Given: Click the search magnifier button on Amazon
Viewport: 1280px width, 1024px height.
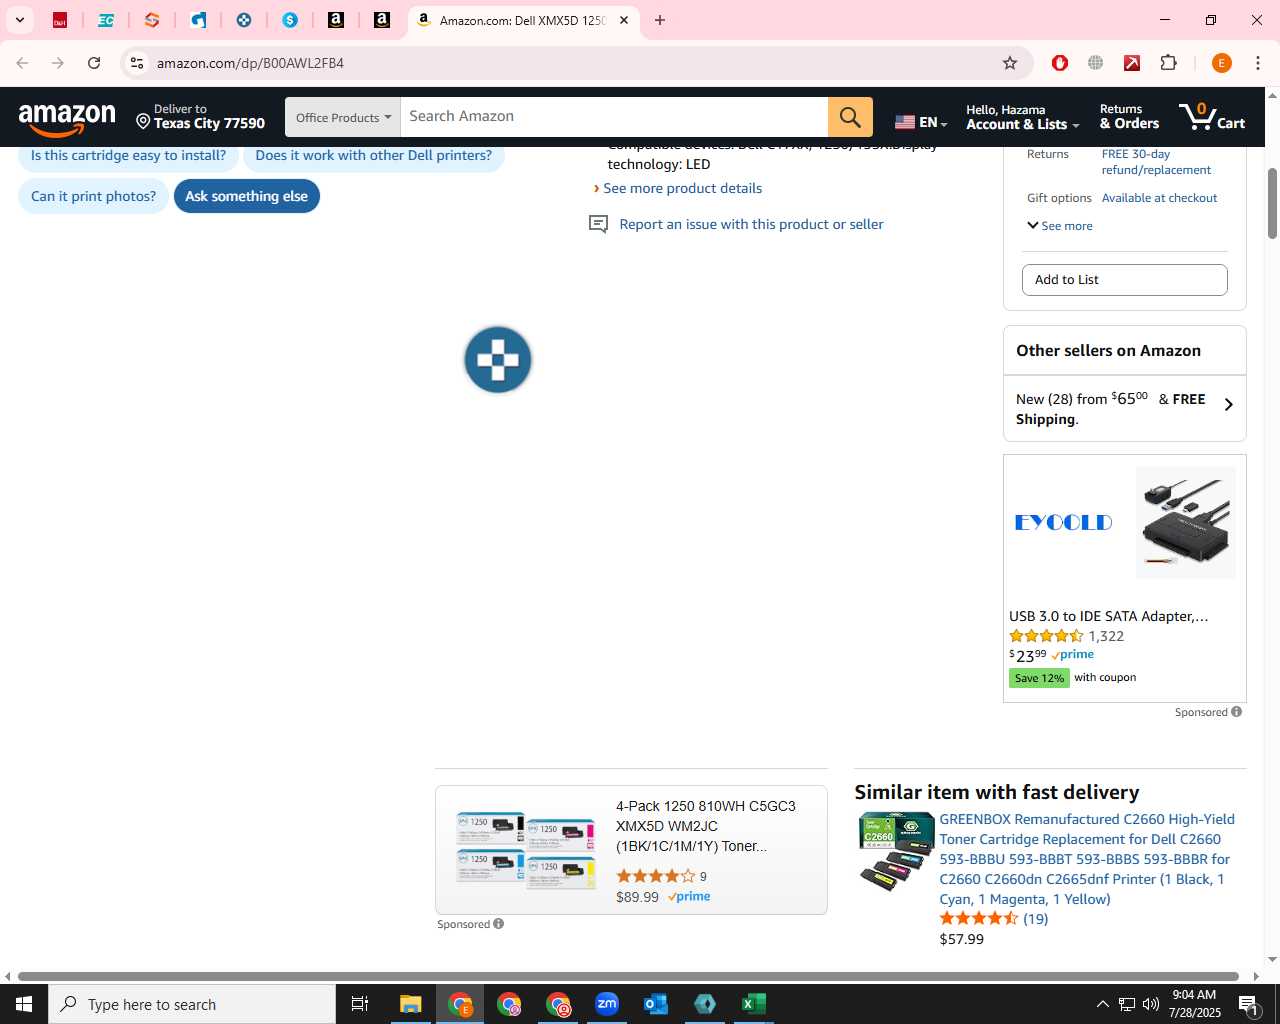Looking at the screenshot, I should 850,117.
